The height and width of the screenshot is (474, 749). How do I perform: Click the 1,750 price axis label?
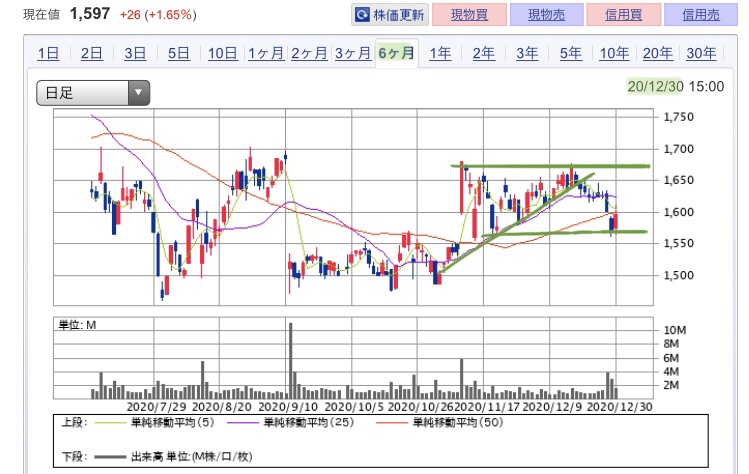(x=678, y=117)
